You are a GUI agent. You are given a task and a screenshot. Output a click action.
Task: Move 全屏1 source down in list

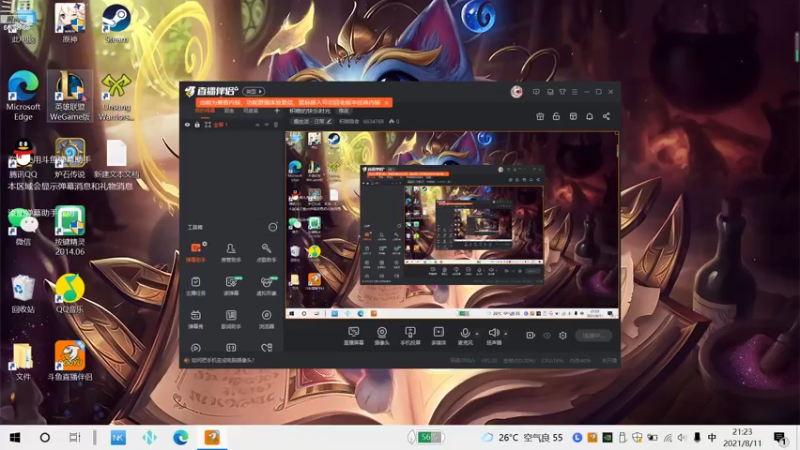pos(266,124)
